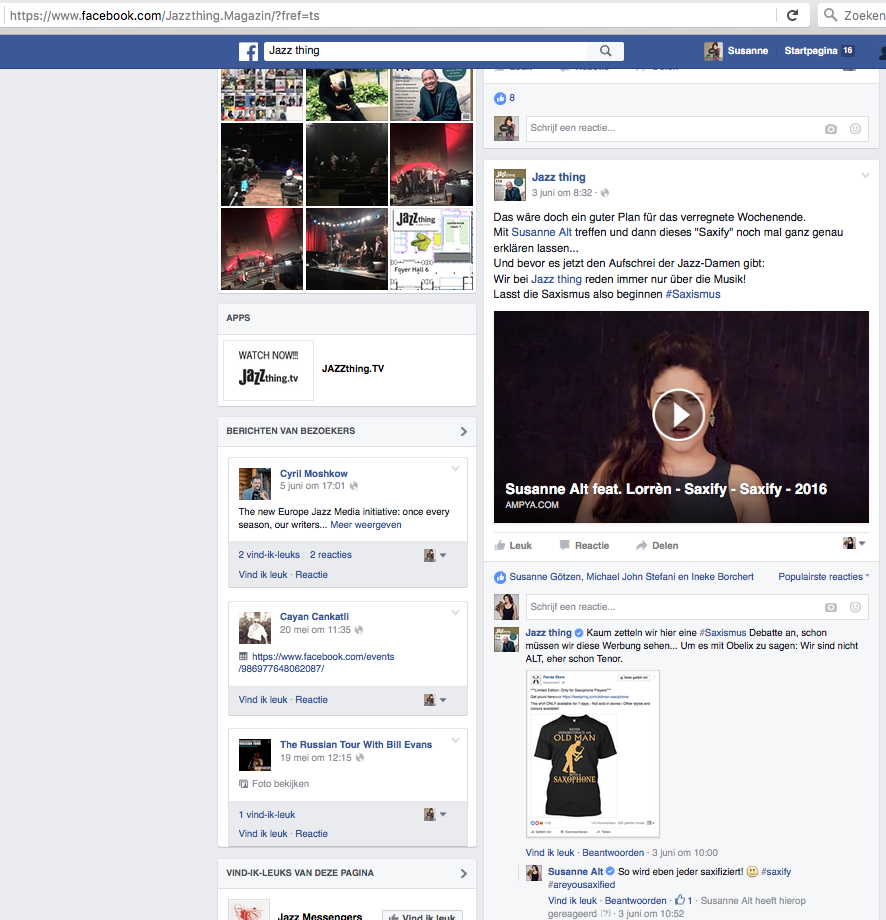This screenshot has width=886, height=920.
Task: Open the options chevron on Cyril Moshkow's post
Action: [x=455, y=469]
